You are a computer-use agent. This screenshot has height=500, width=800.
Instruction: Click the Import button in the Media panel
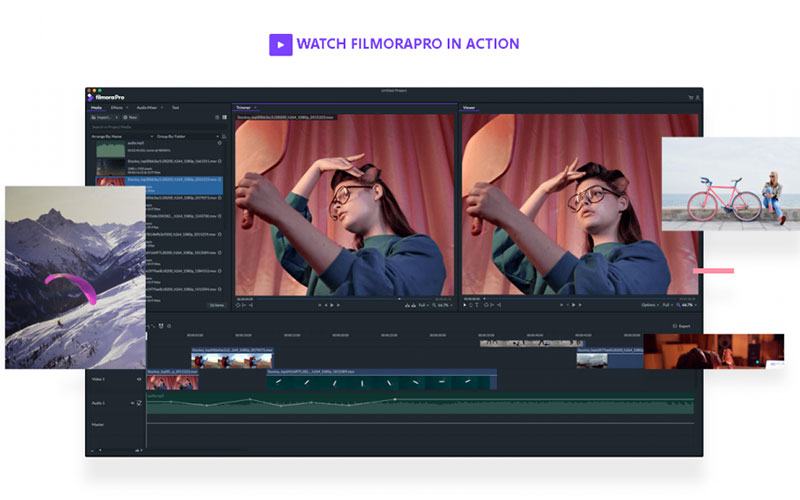point(102,117)
